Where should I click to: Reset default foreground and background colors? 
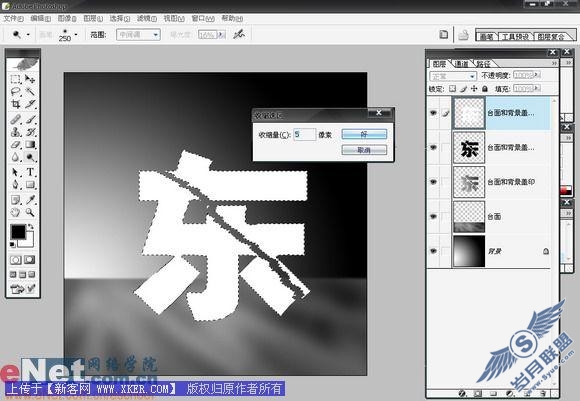point(13,245)
